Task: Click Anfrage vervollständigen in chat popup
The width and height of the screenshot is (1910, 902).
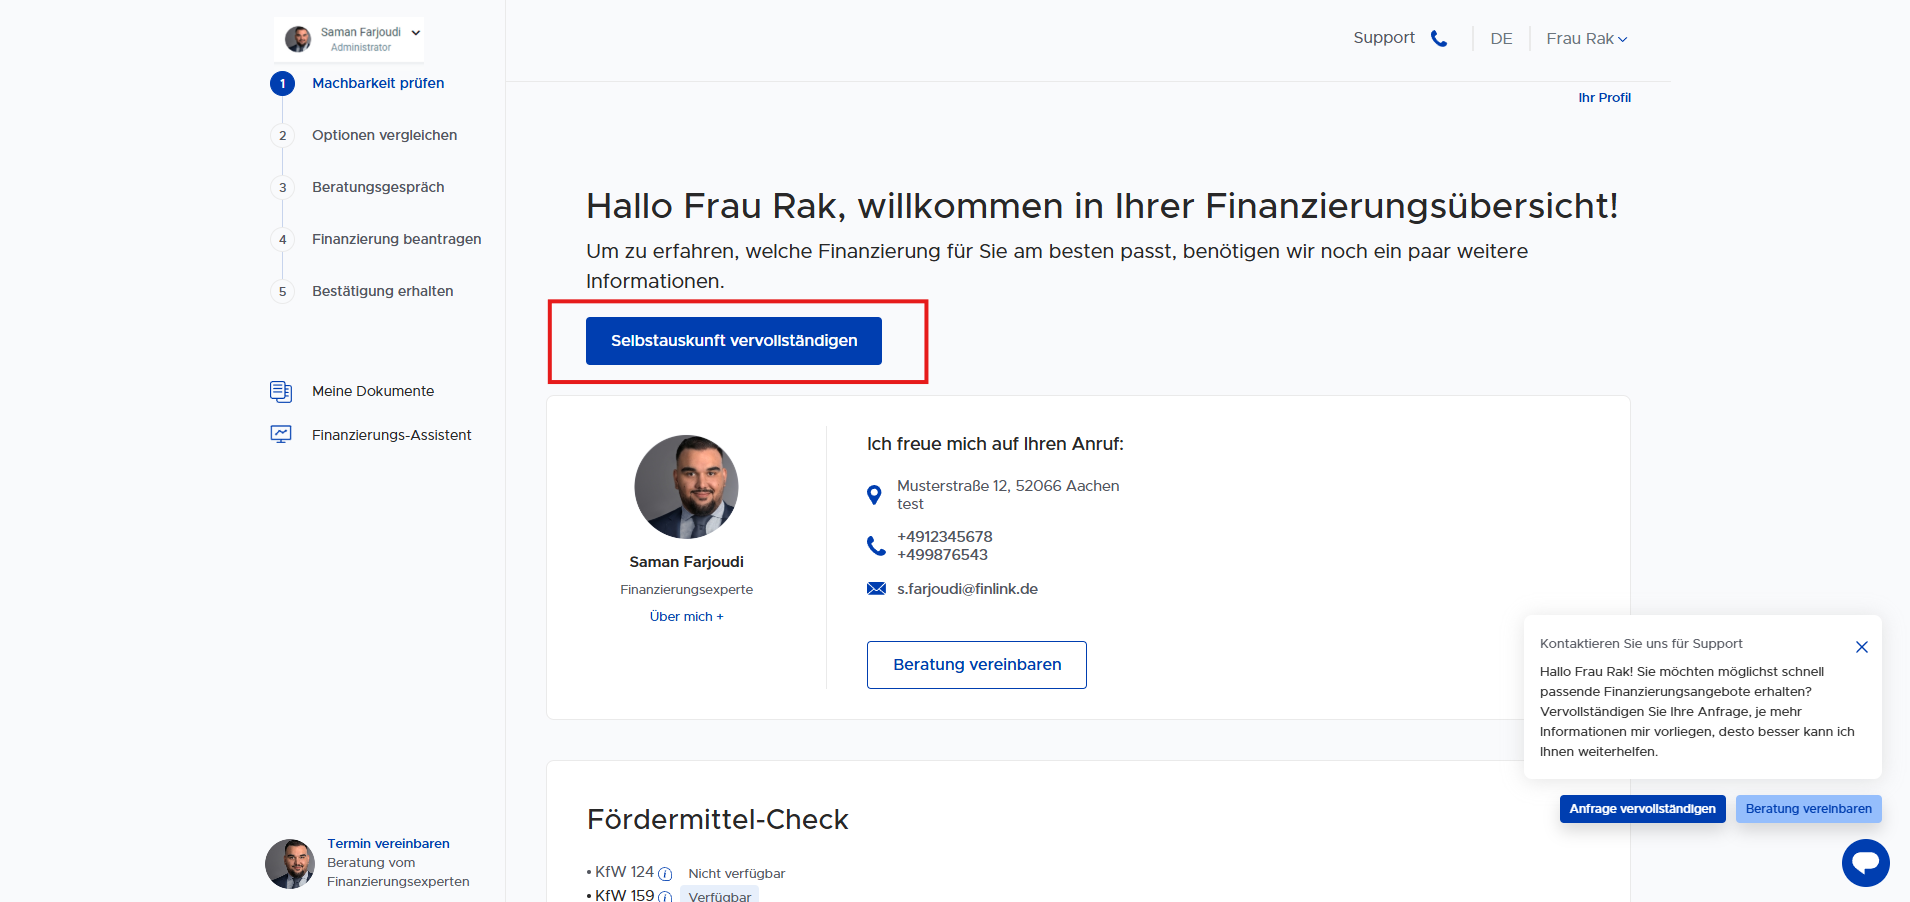Action: 1642,809
